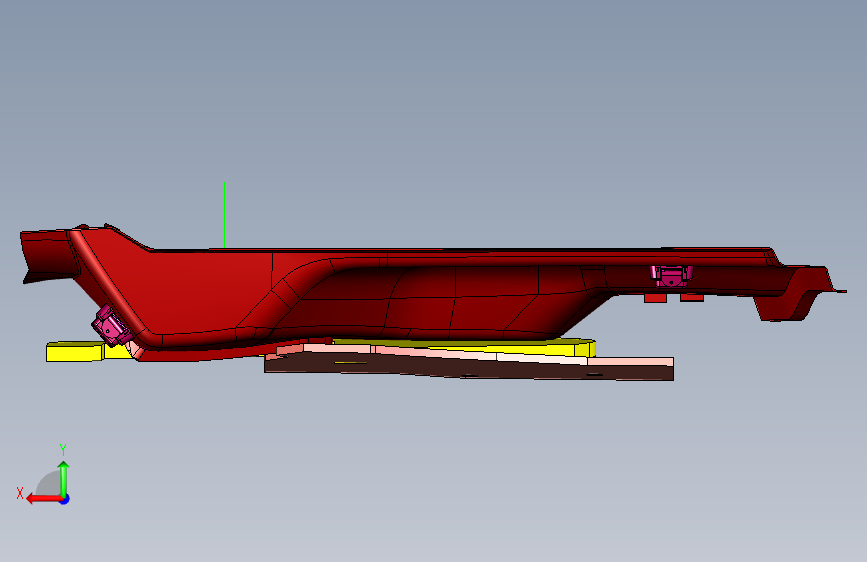
Task: Click the red X axis arrow of triad
Action: tap(43, 499)
